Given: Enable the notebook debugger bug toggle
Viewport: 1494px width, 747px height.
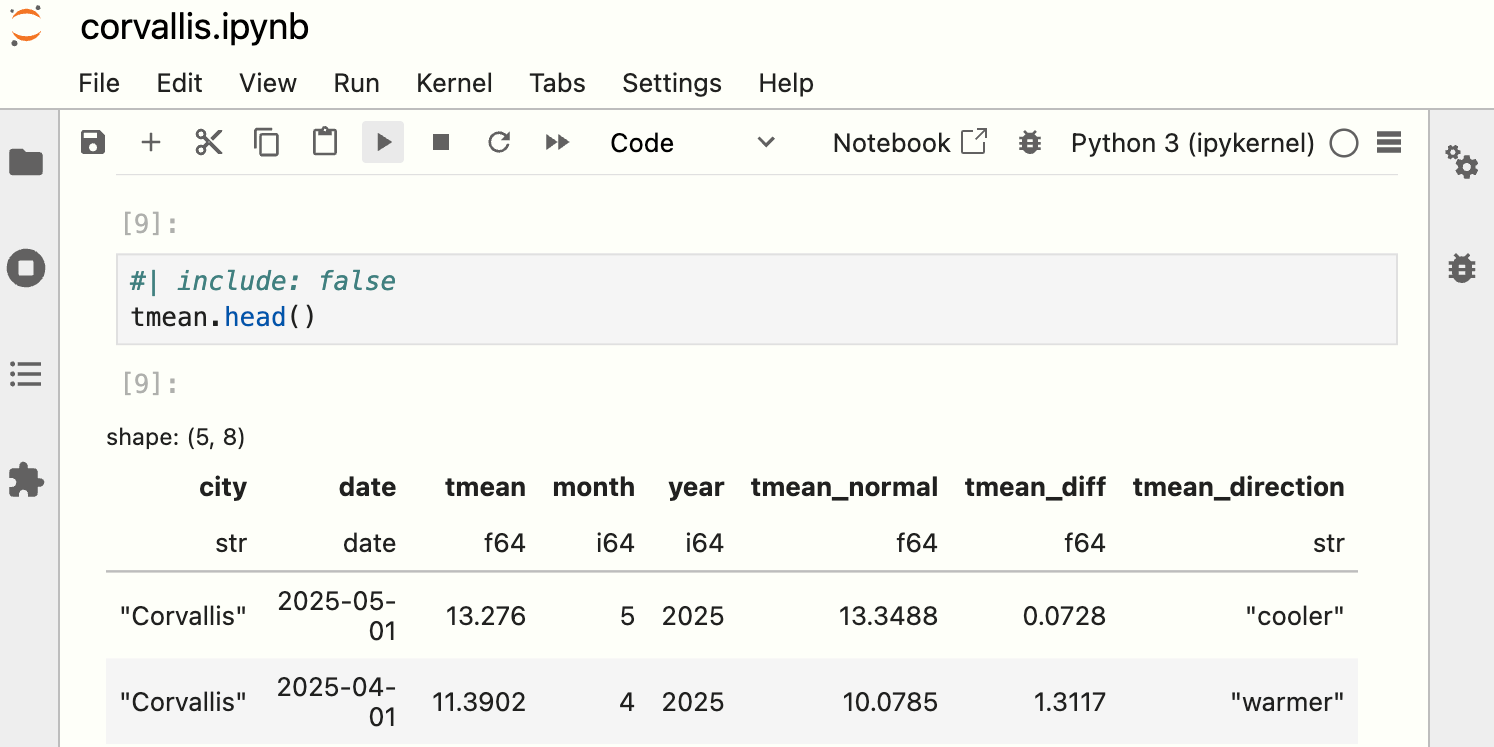Looking at the screenshot, I should (x=1029, y=142).
